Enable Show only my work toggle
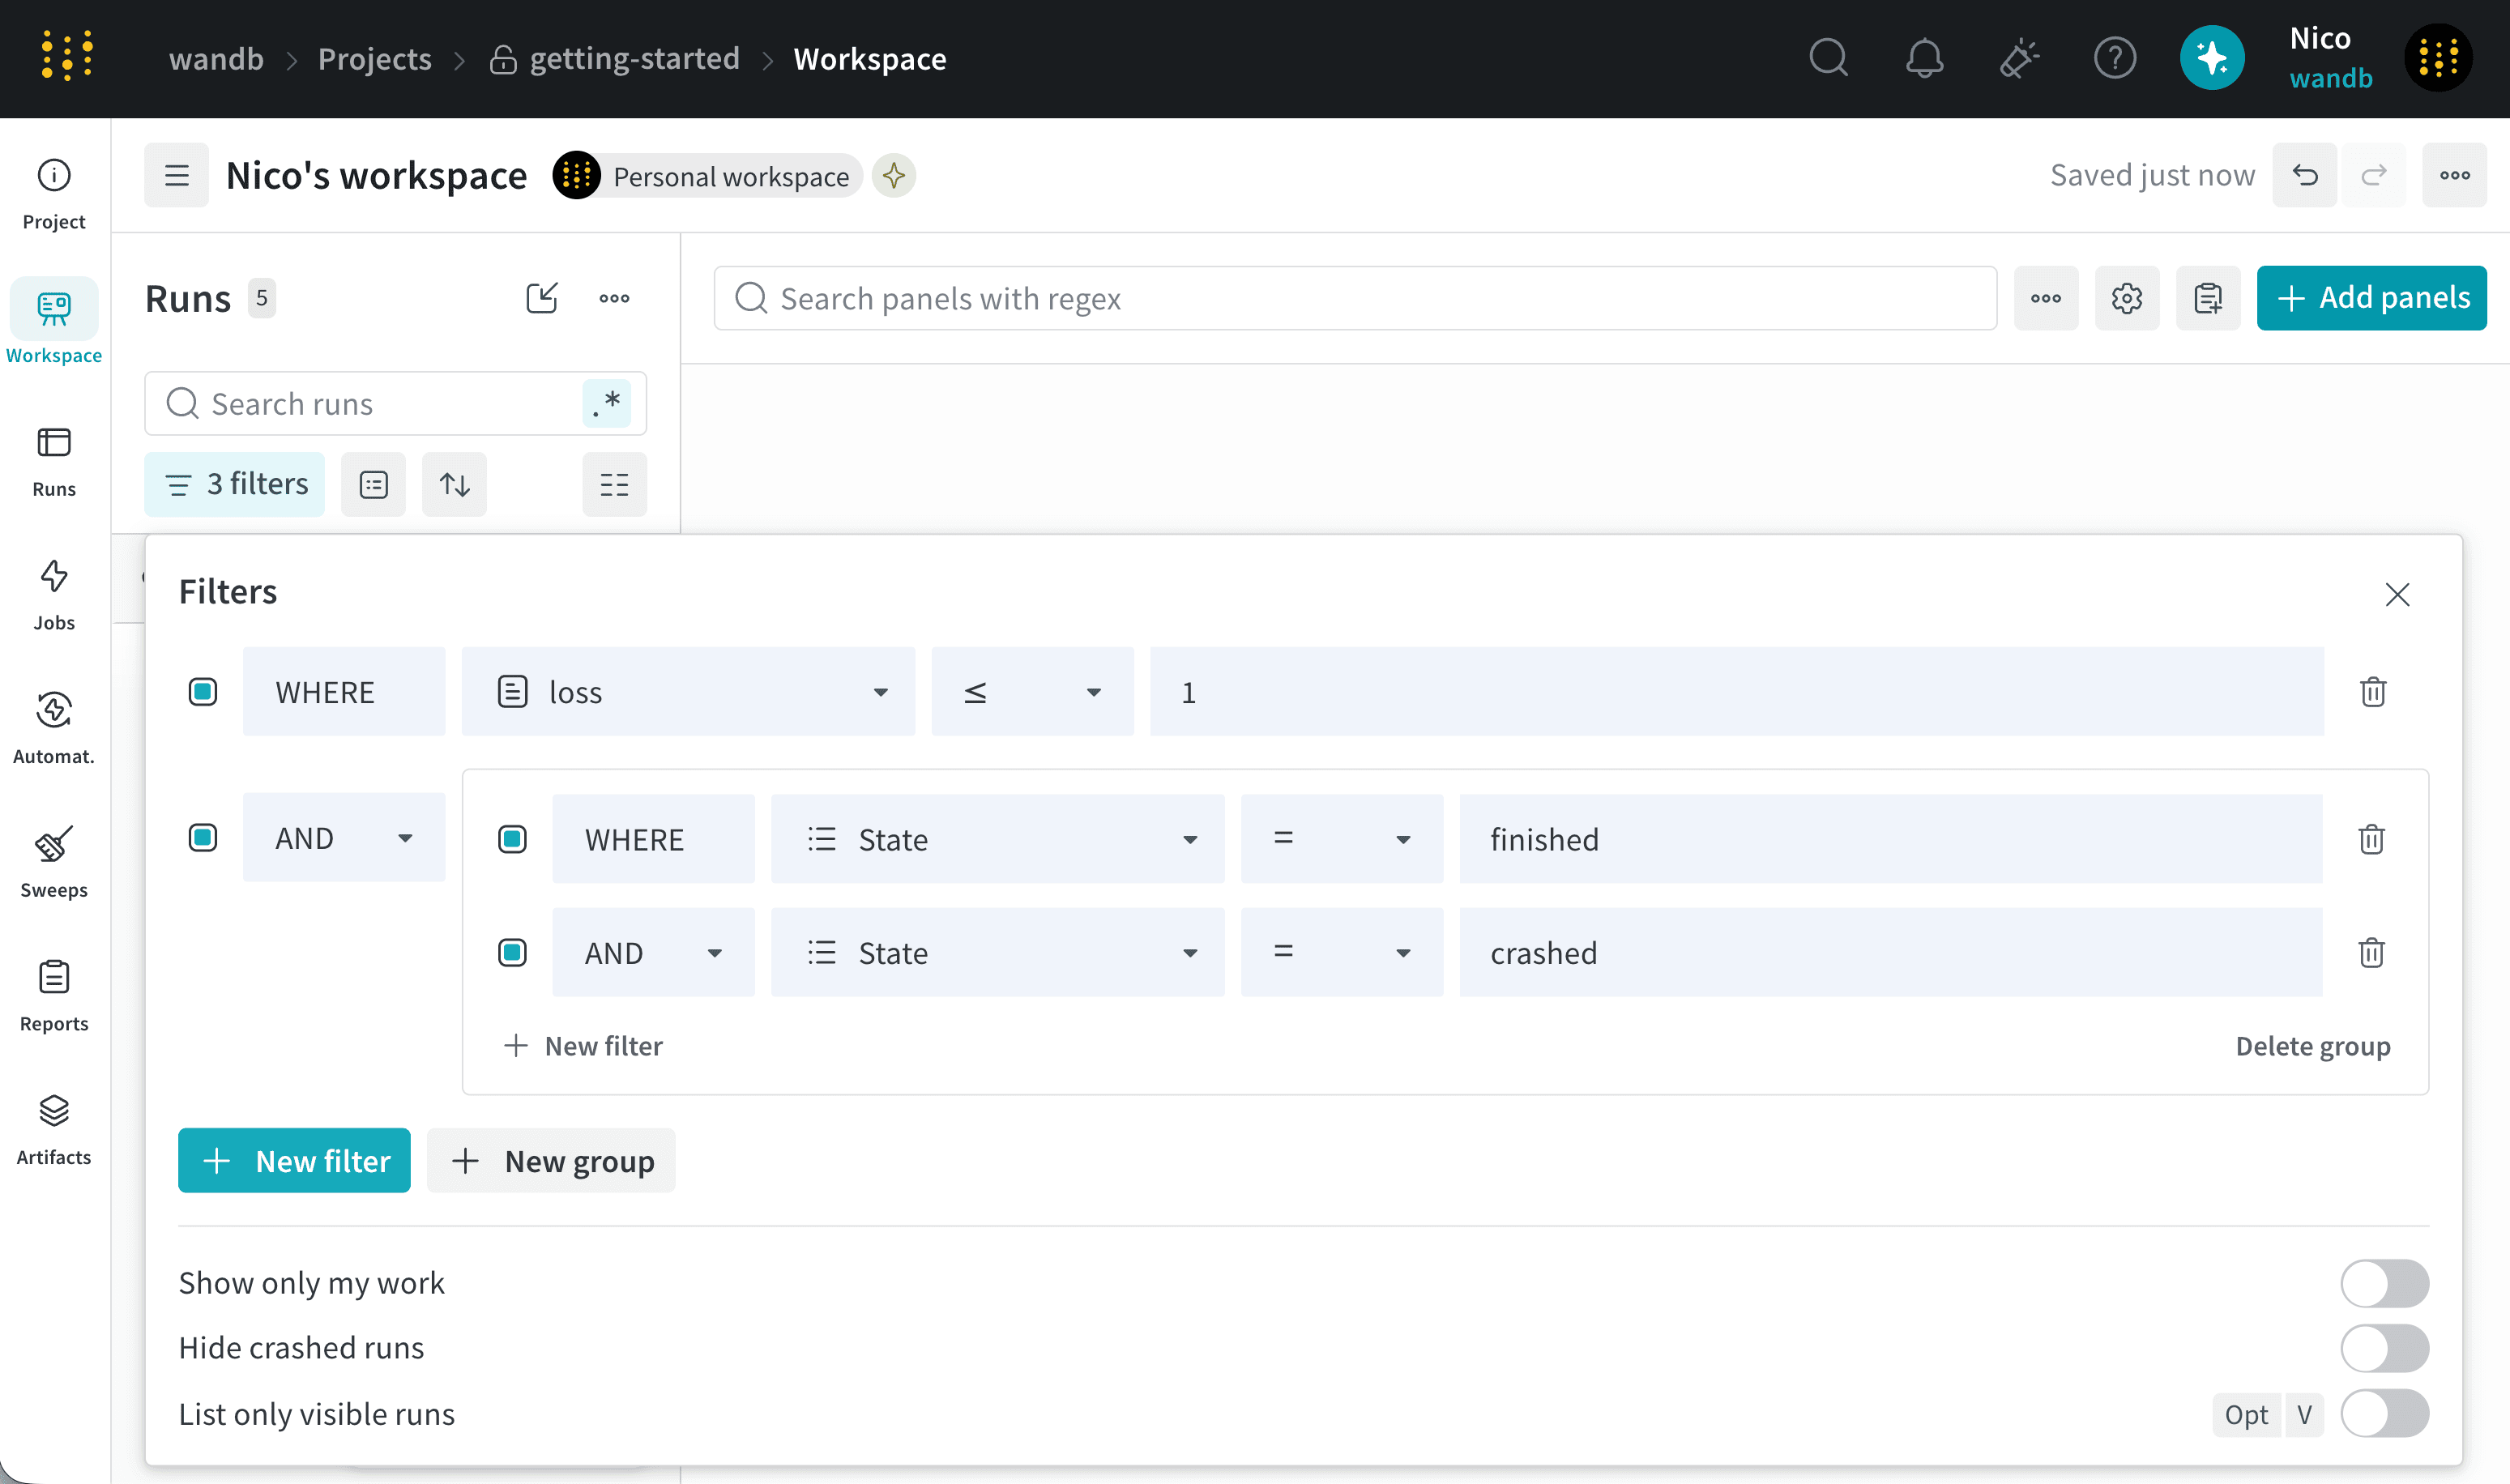This screenshot has height=1484, width=2510. point(2384,1284)
